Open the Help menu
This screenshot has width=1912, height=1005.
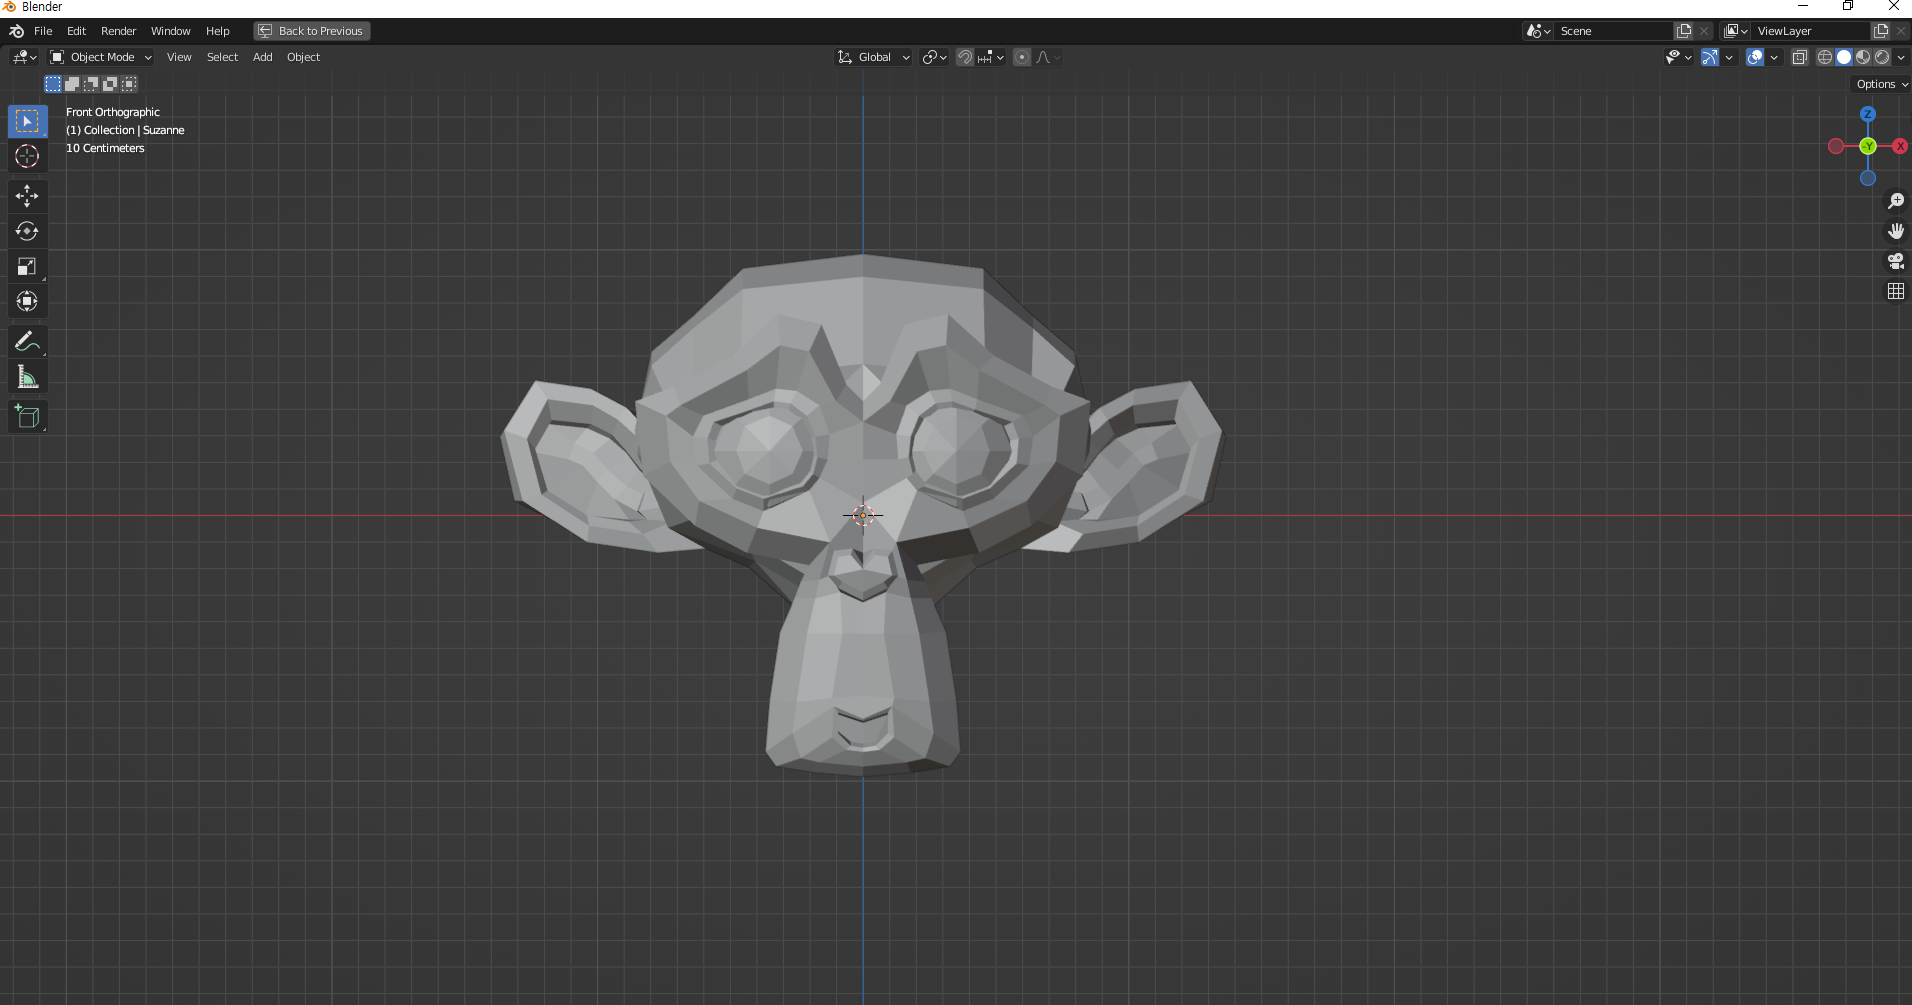217,31
